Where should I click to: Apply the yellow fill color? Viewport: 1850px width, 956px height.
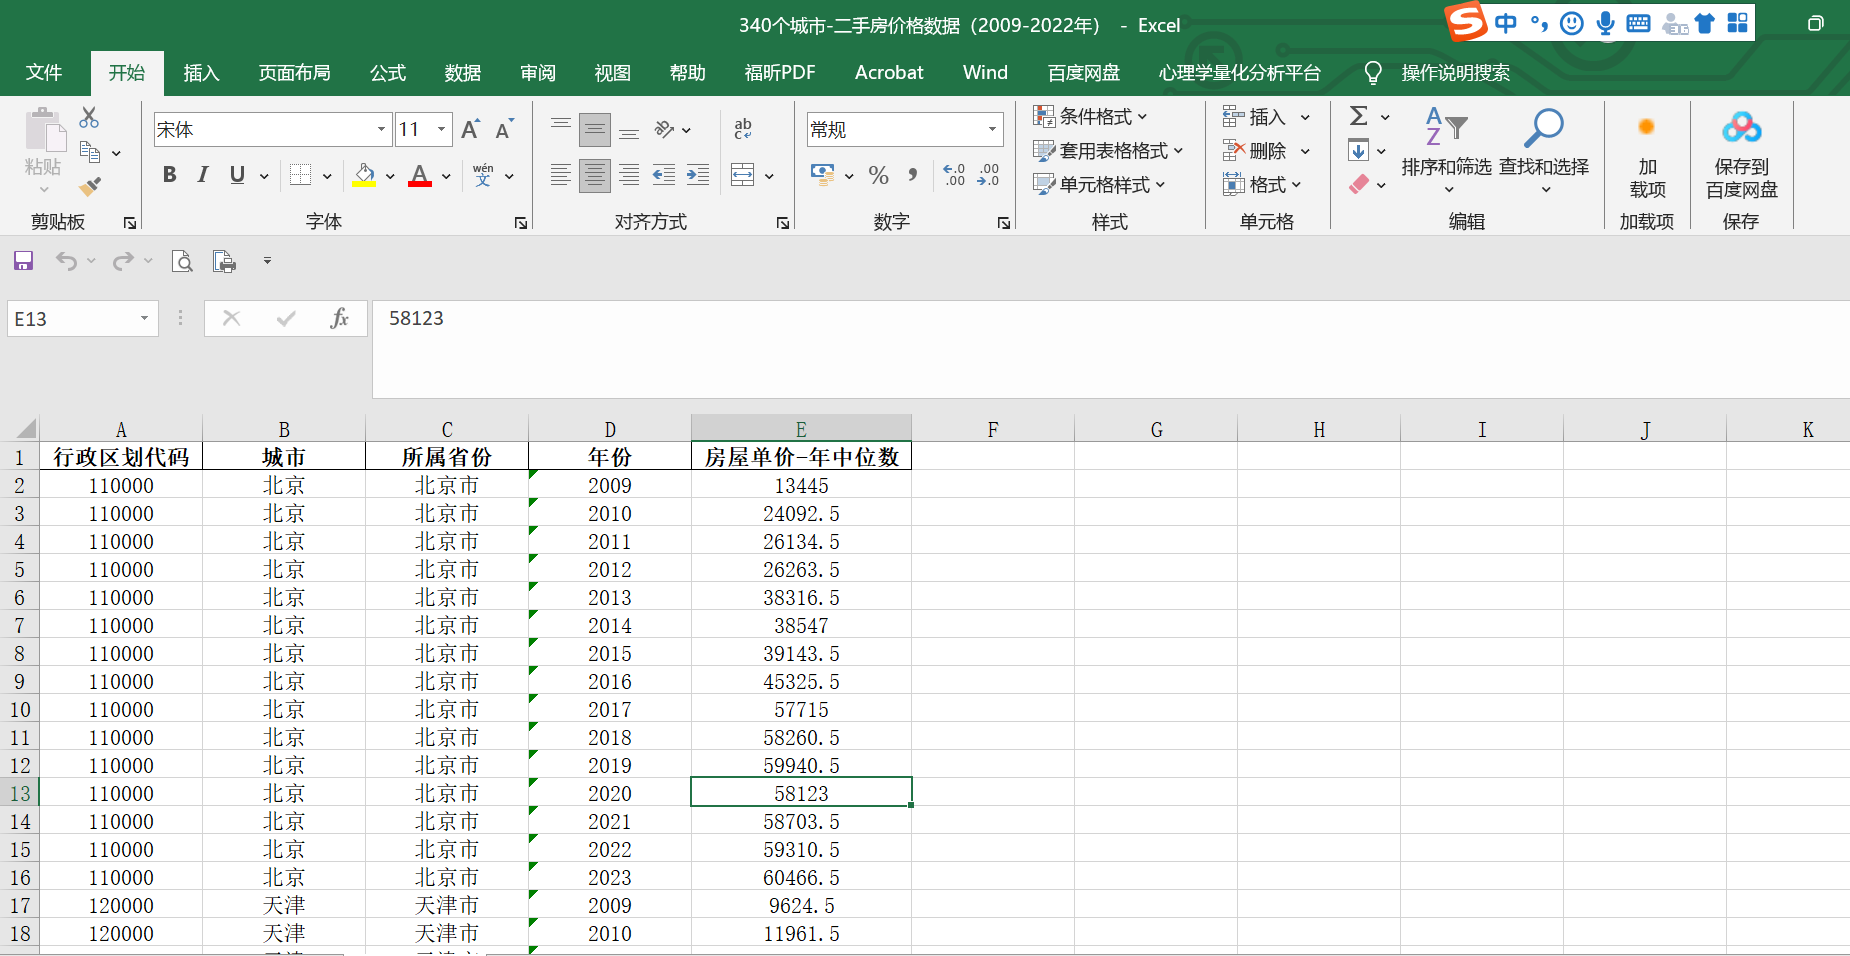(364, 176)
